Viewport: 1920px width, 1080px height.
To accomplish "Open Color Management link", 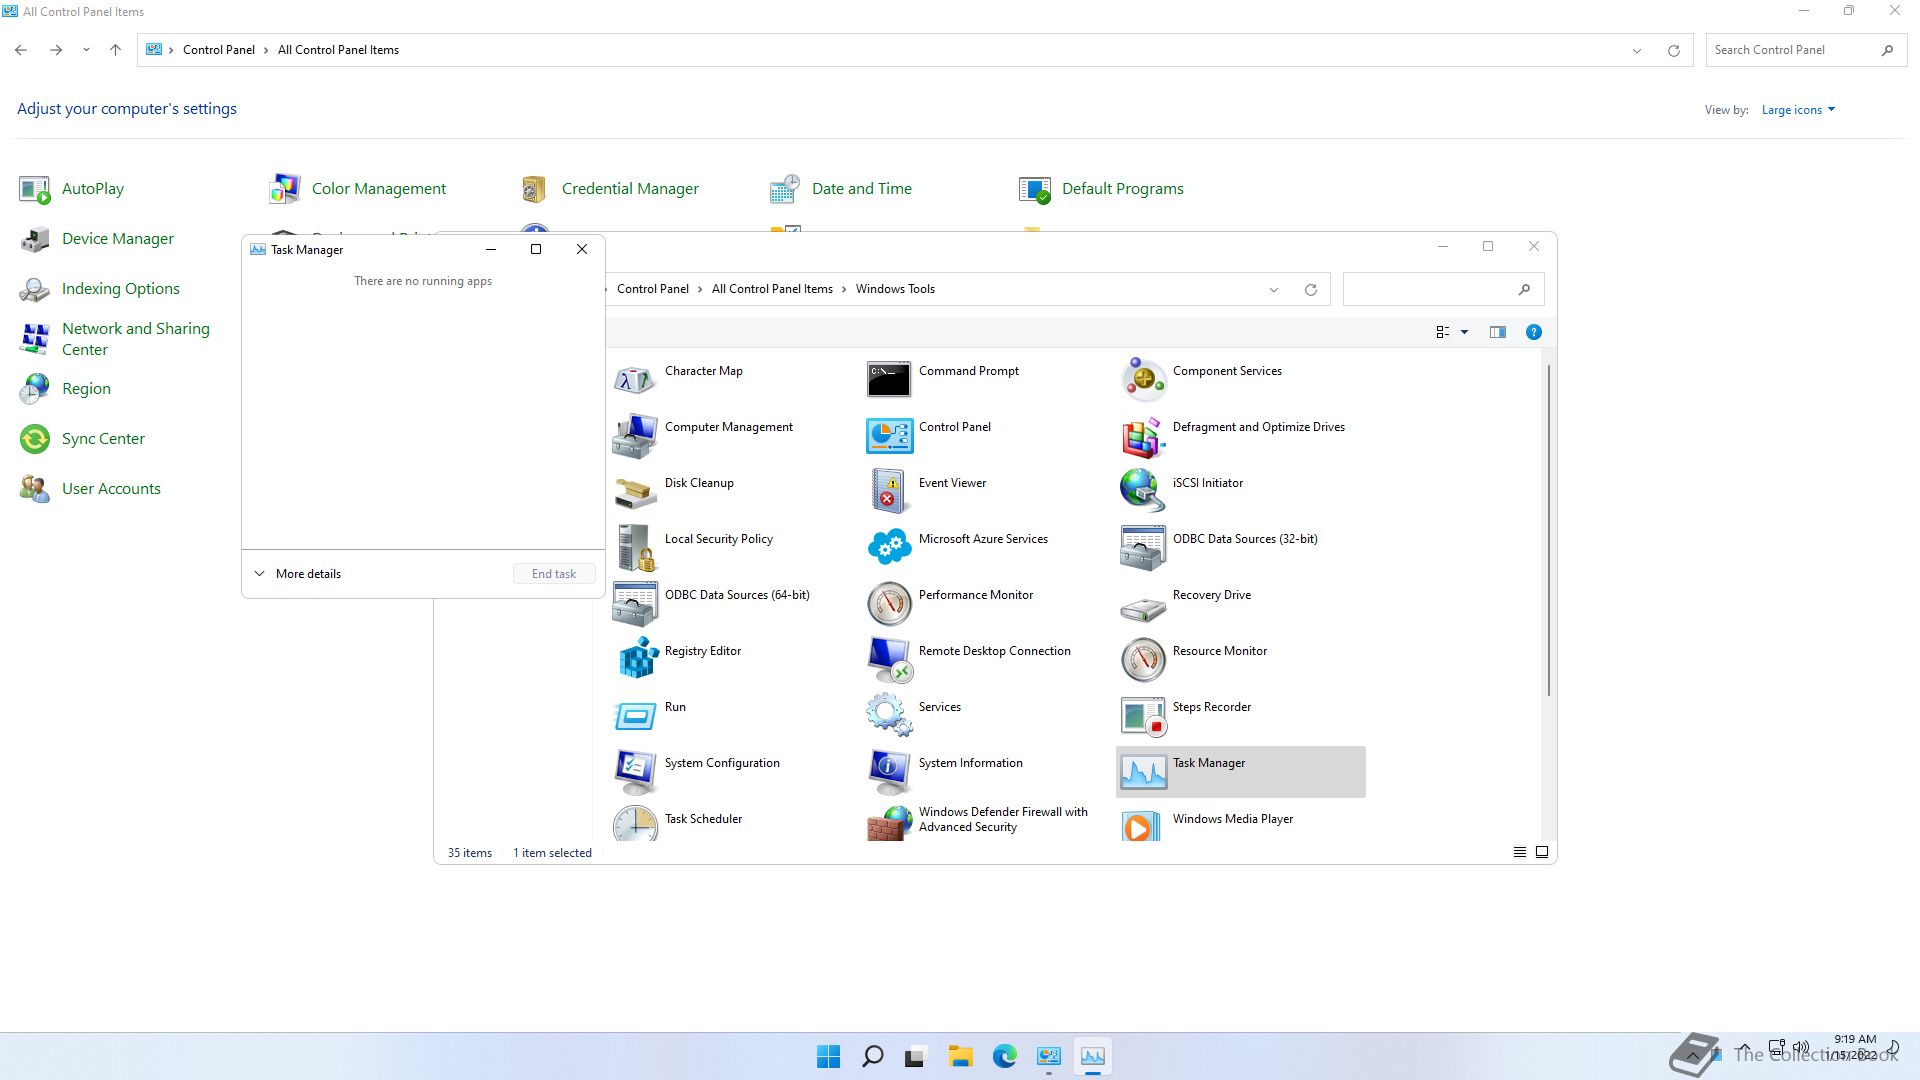I will pyautogui.click(x=379, y=189).
